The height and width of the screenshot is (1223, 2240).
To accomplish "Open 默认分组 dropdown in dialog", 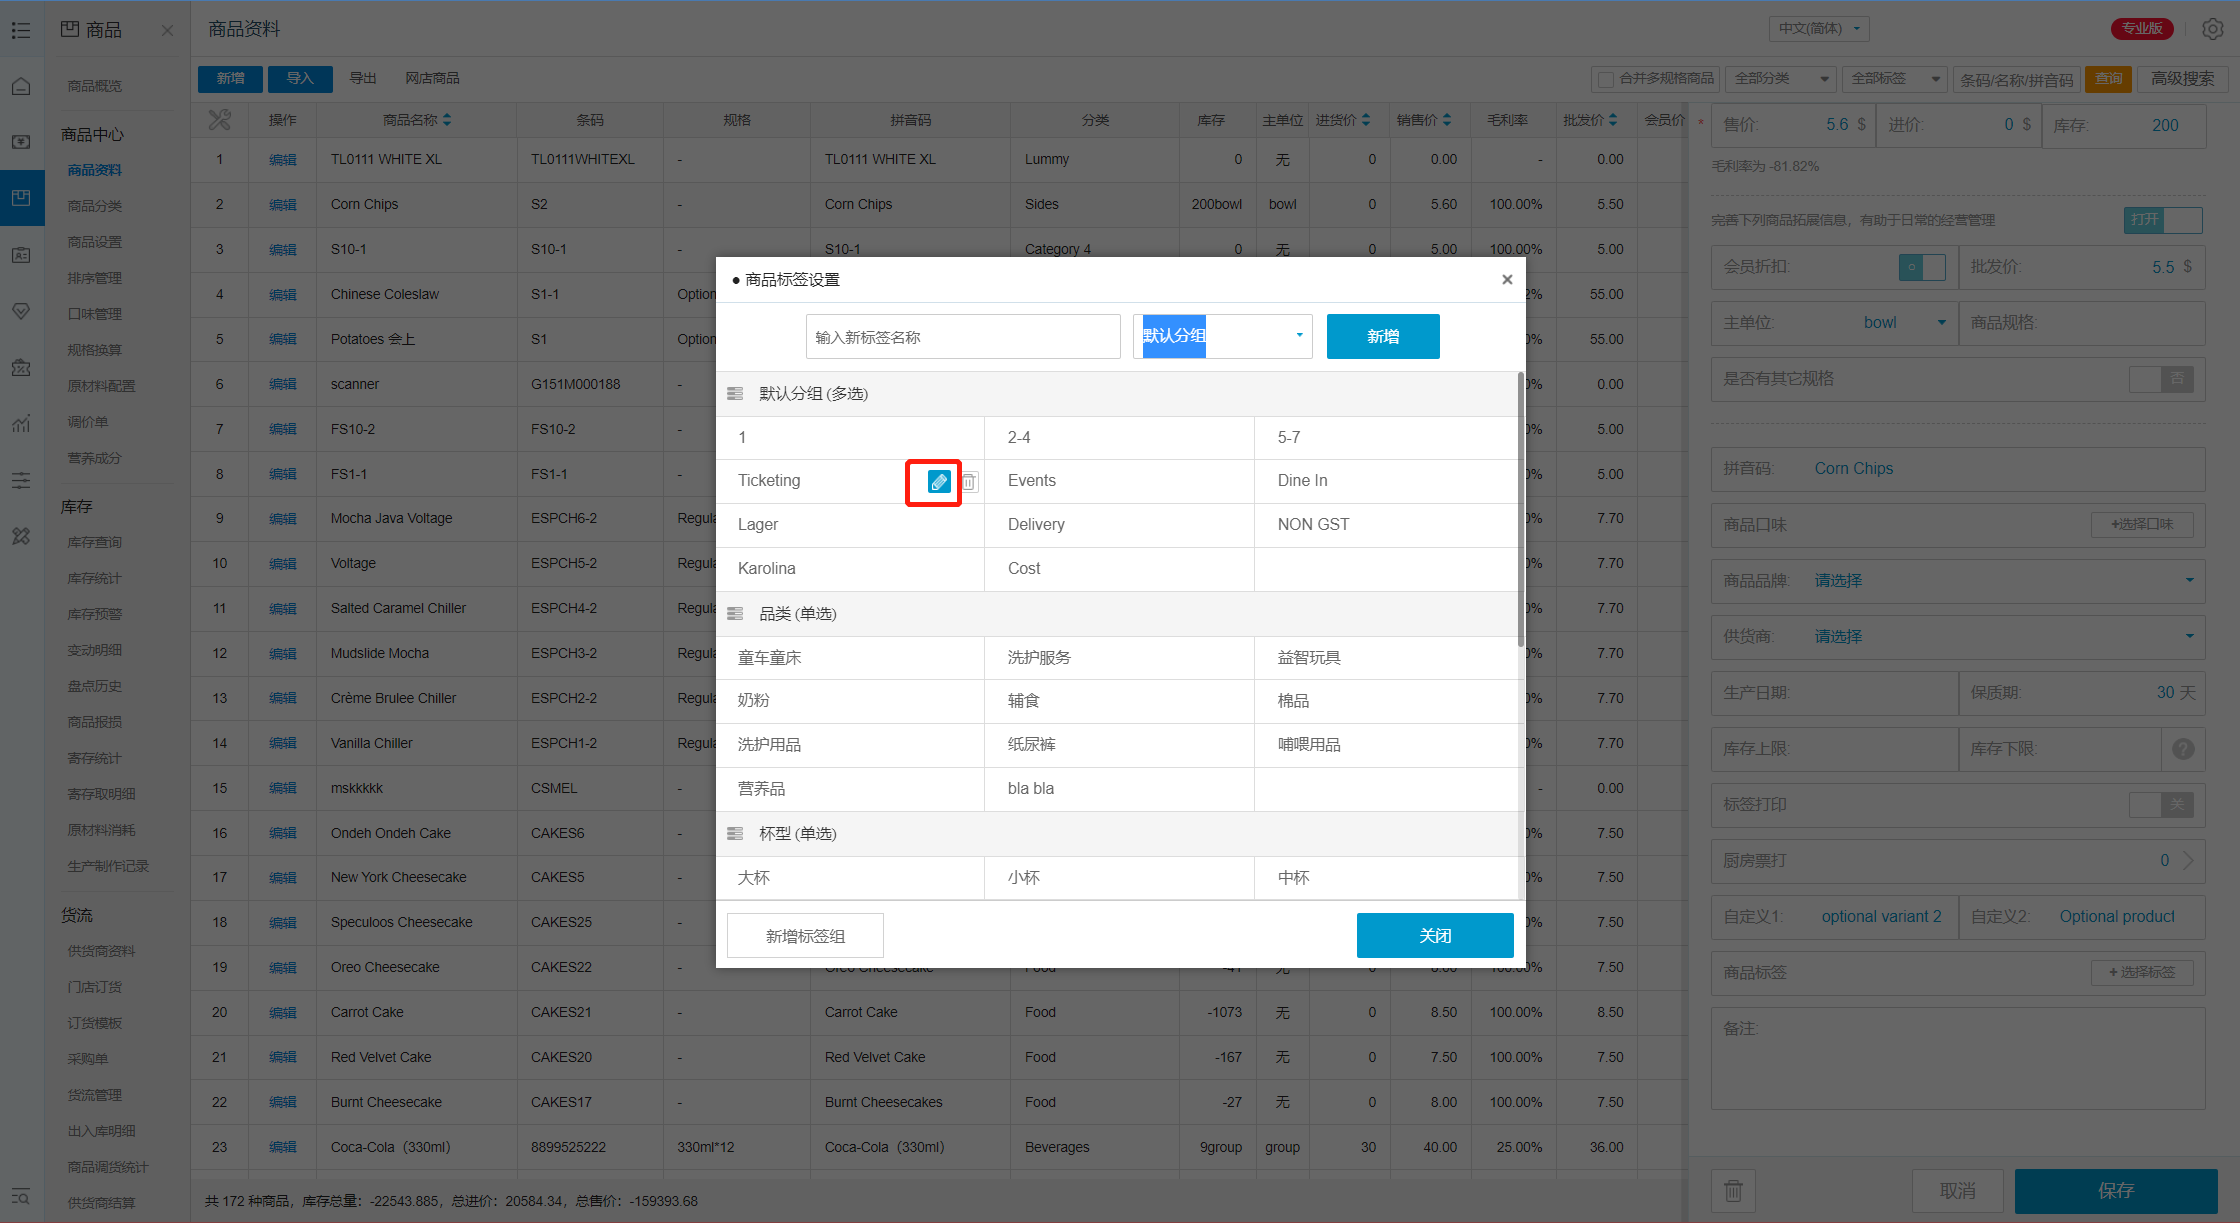I will [x=1222, y=336].
